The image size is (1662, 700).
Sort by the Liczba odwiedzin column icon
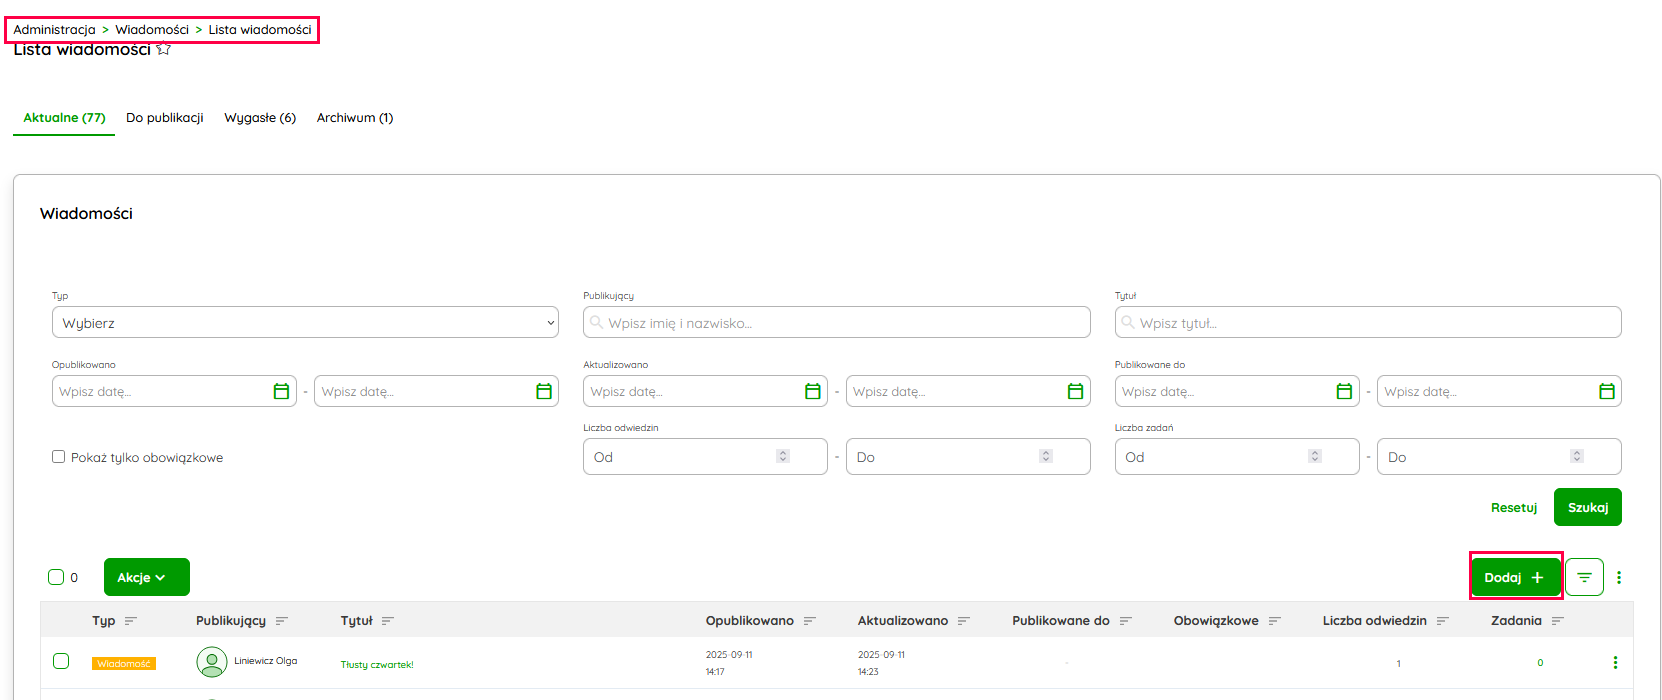[x=1443, y=621]
